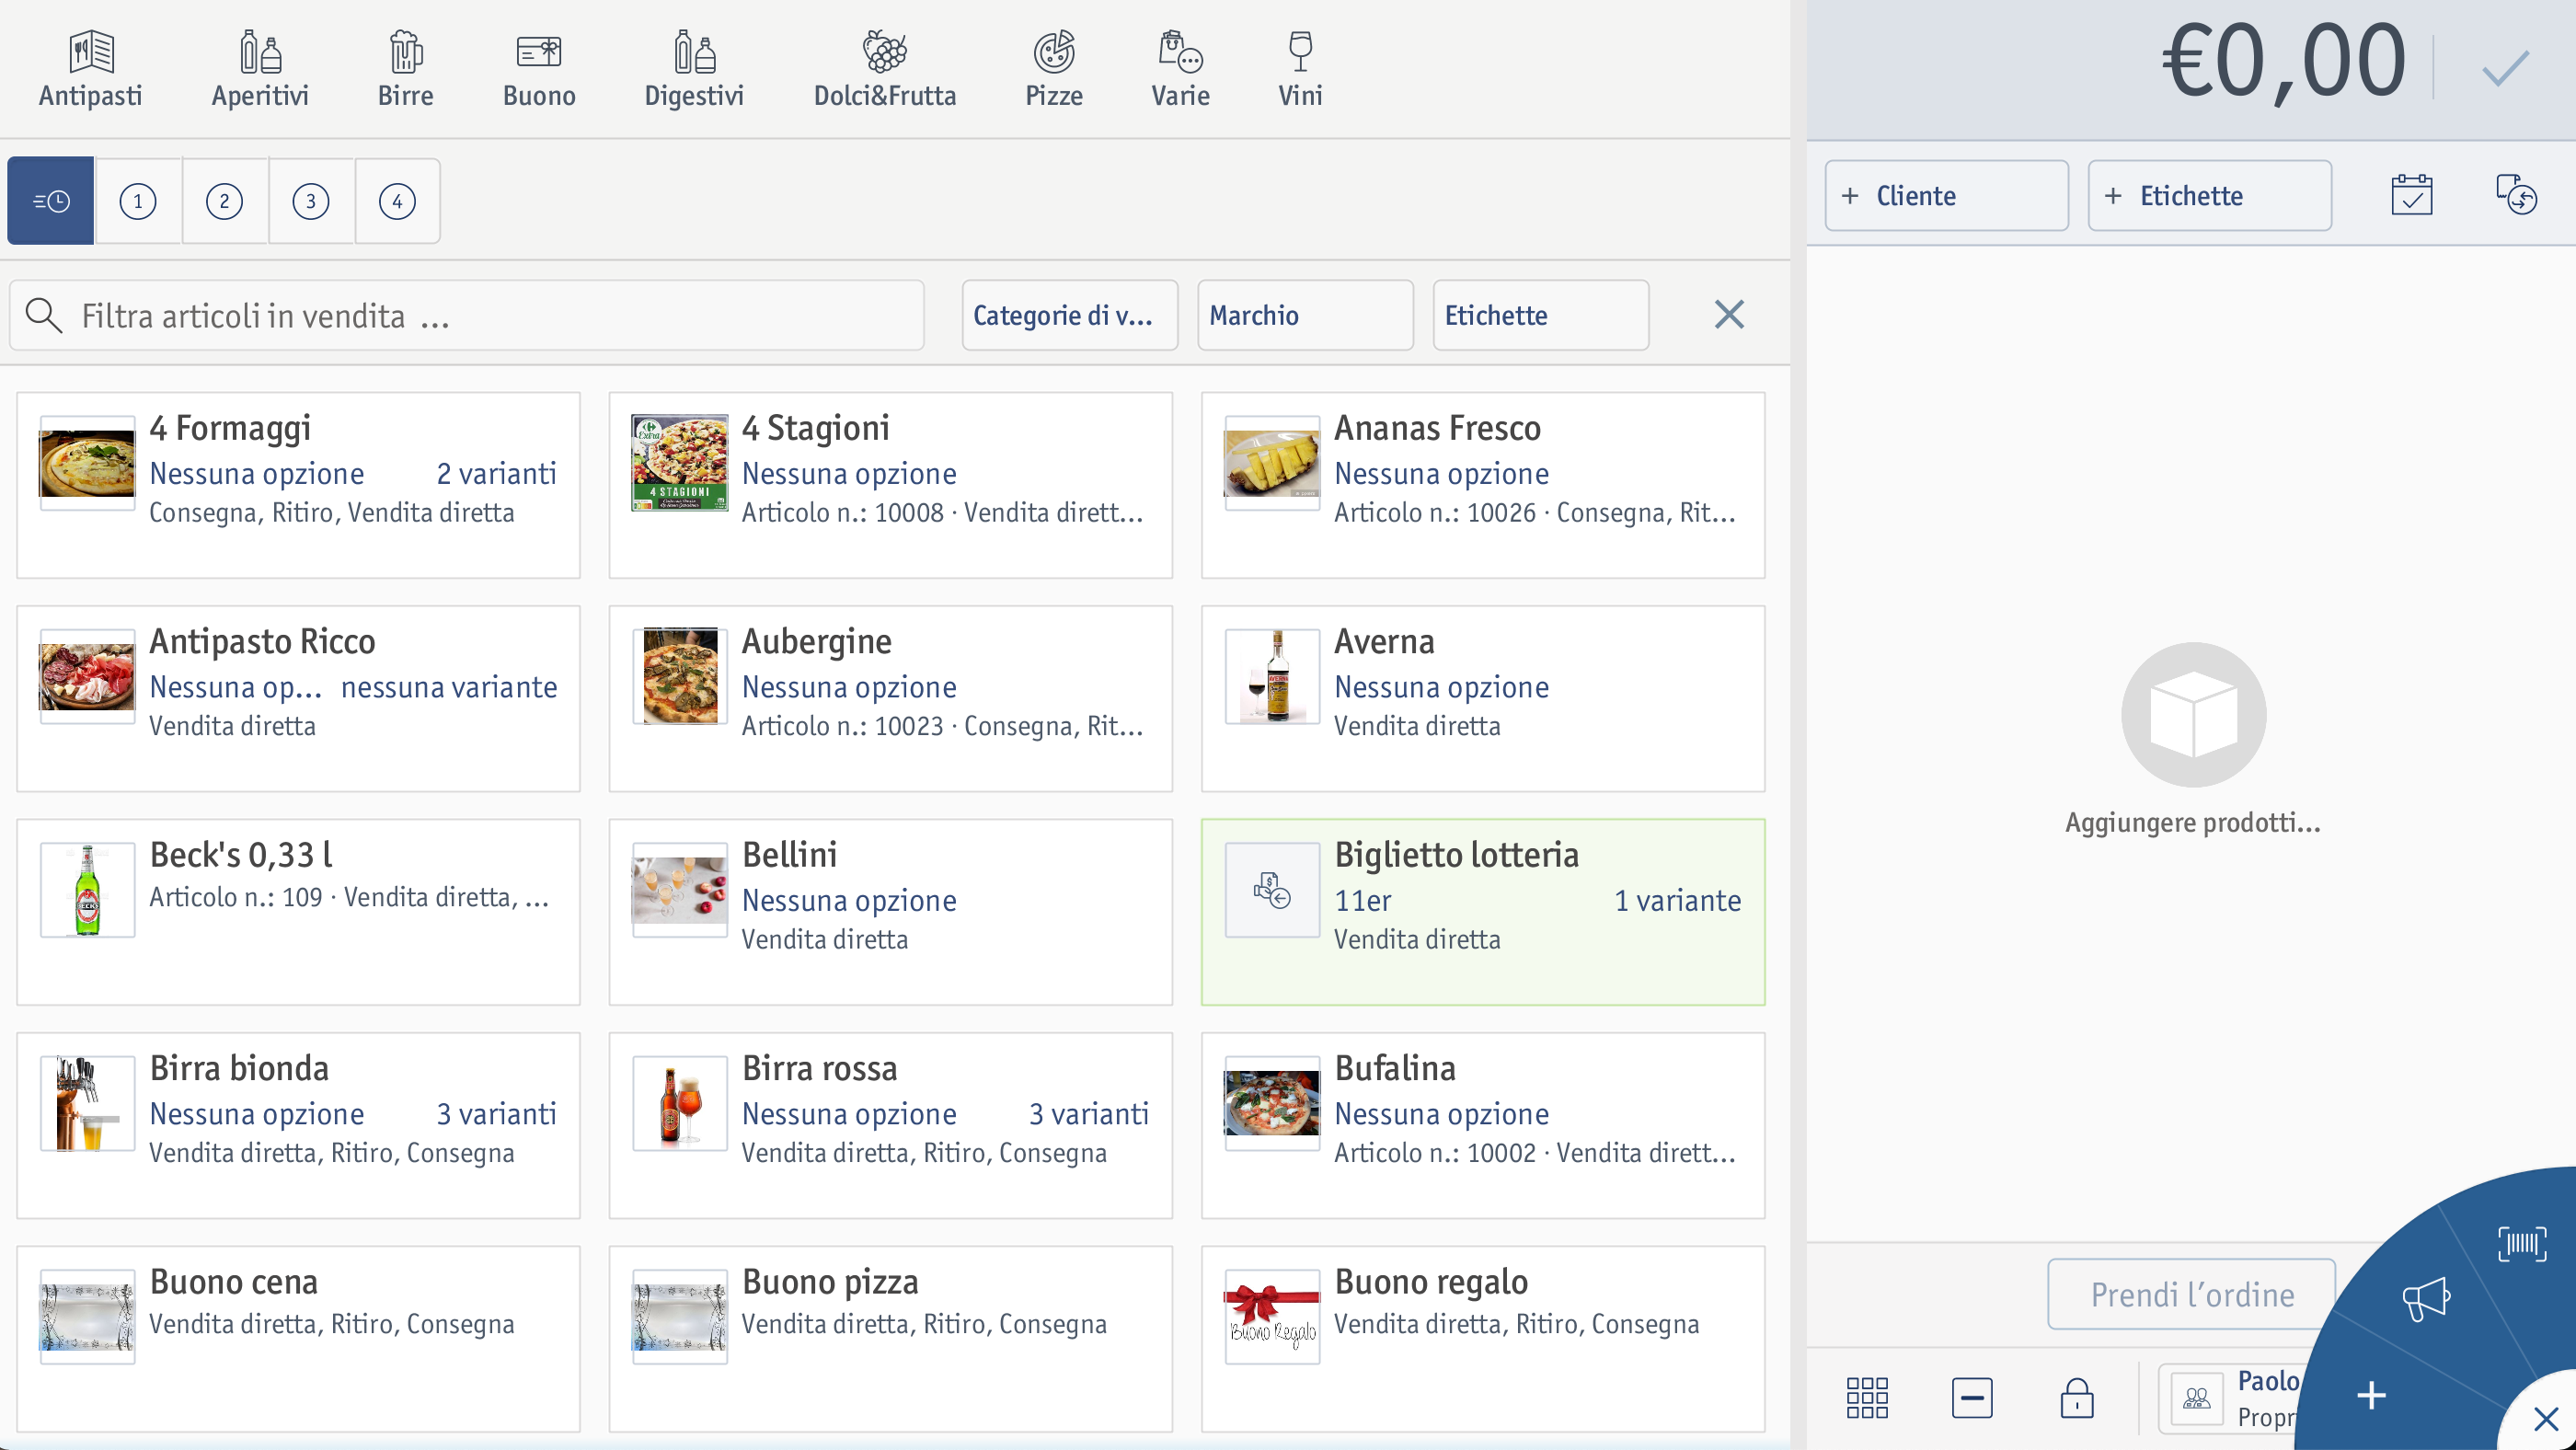The width and height of the screenshot is (2576, 1450).
Task: Click 'Nessuna opzione' under Belllini
Action: point(848,900)
